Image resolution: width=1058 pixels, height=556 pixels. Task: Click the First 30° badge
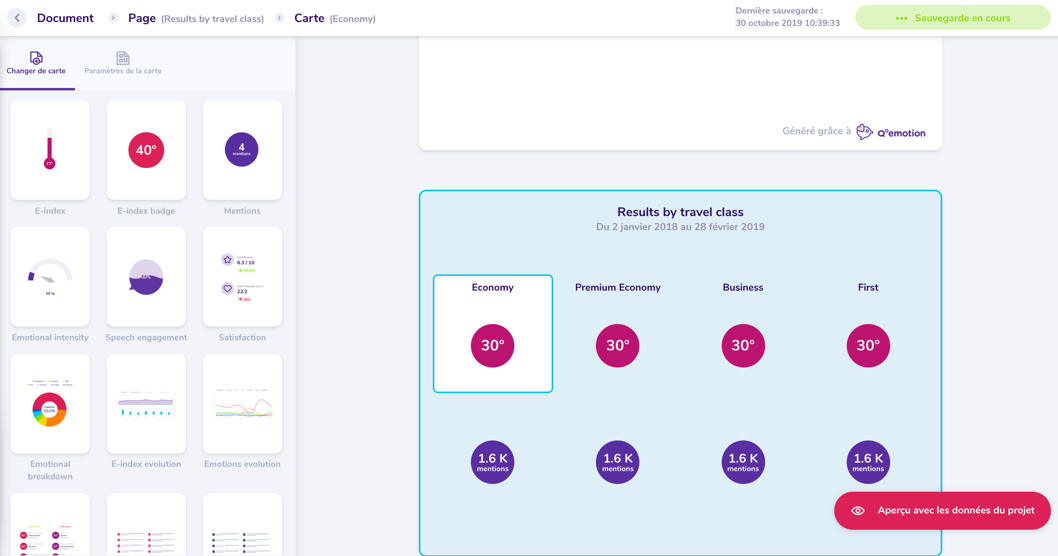[868, 345]
